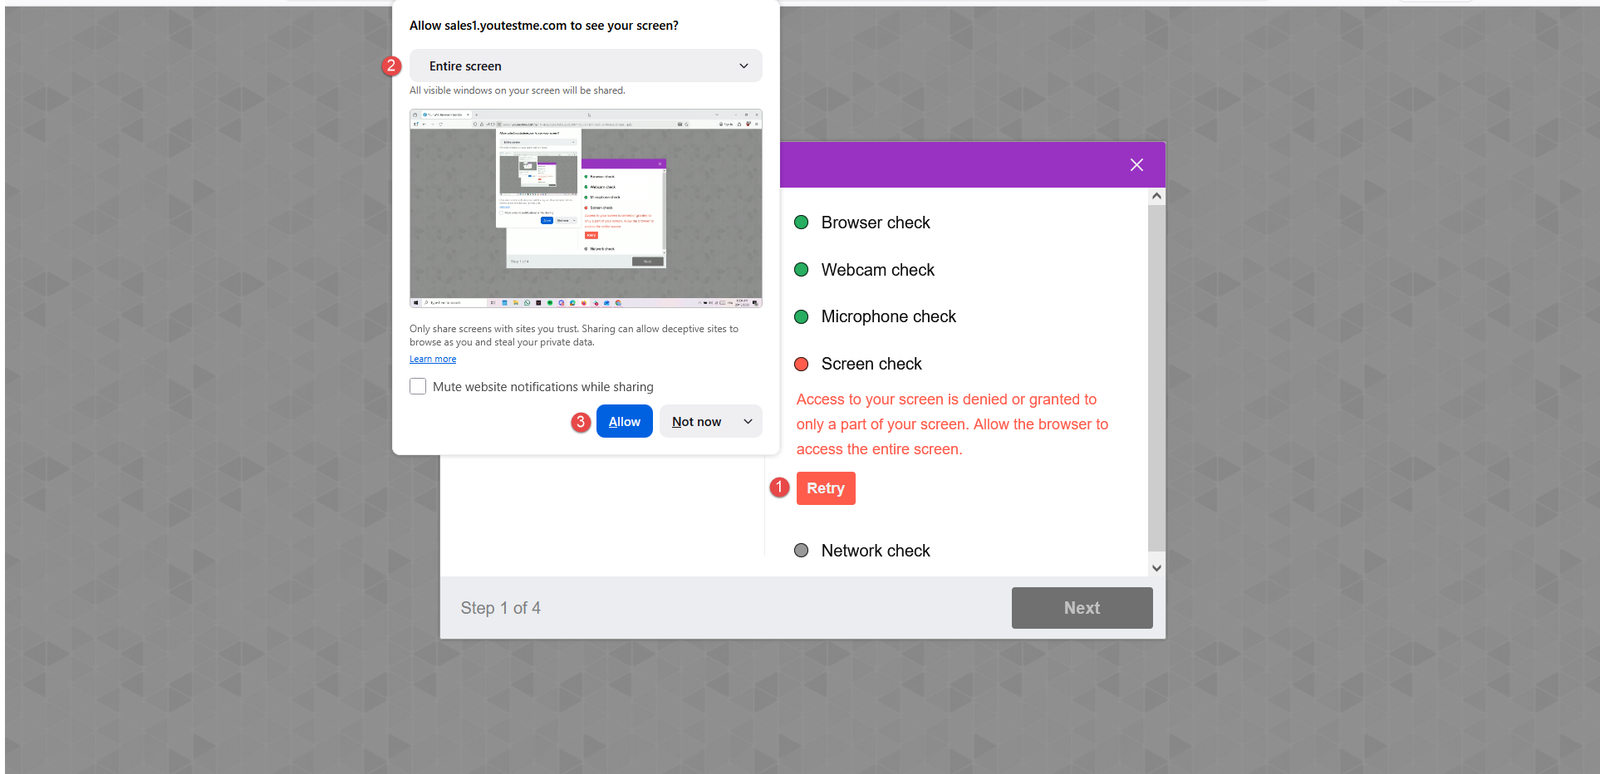Click the green Microphone check status dot

(x=801, y=316)
